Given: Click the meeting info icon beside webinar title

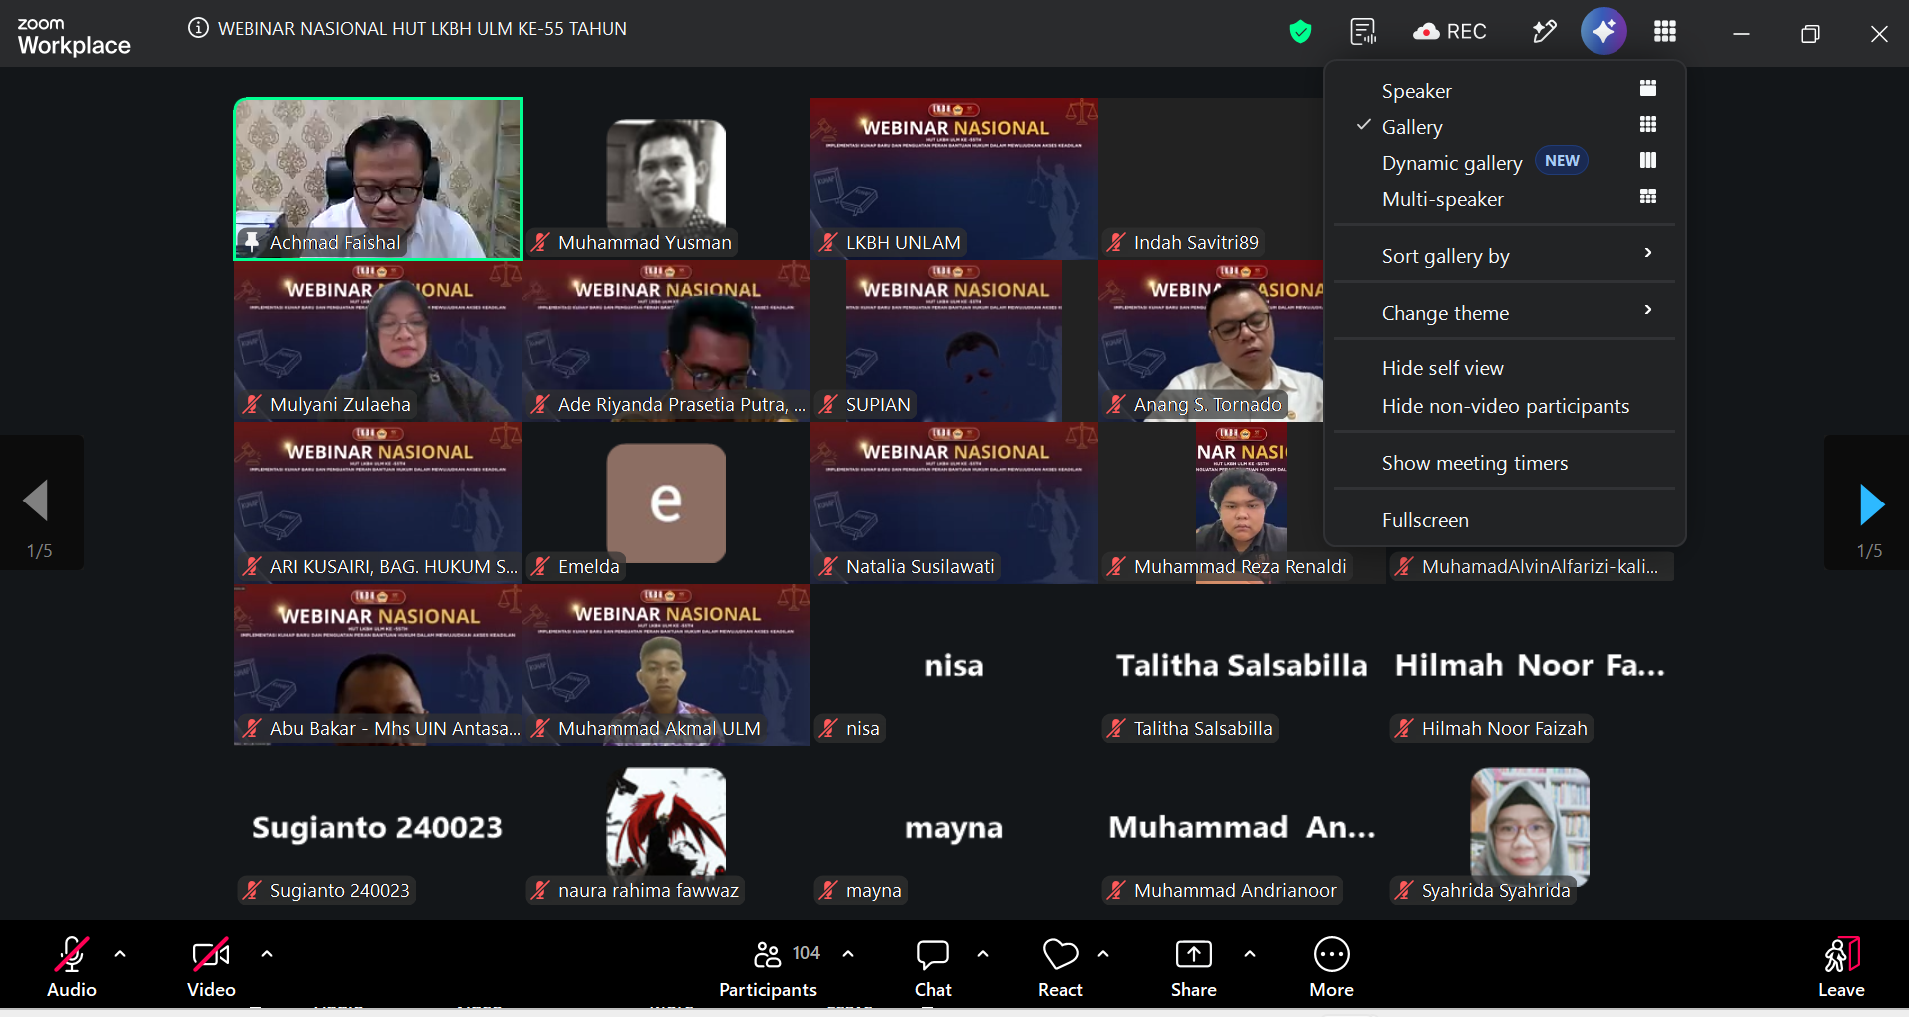Looking at the screenshot, I should coord(198,28).
